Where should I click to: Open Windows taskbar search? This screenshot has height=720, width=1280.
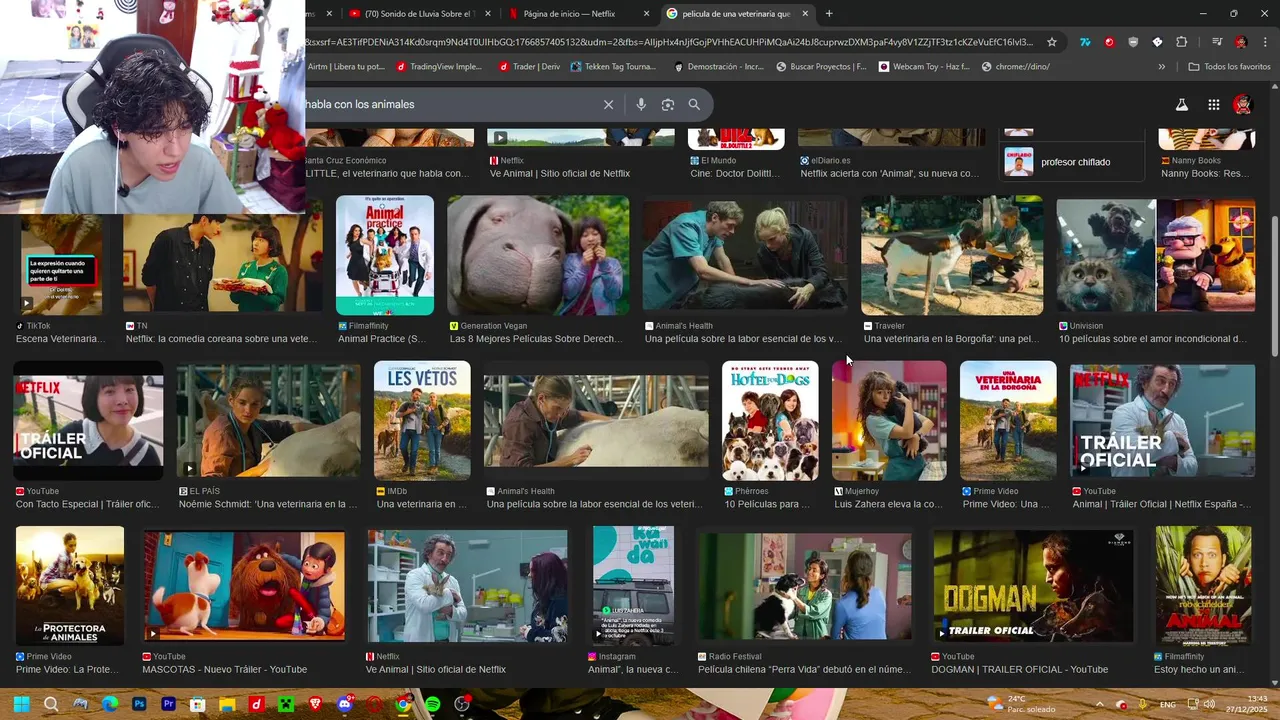pos(51,704)
